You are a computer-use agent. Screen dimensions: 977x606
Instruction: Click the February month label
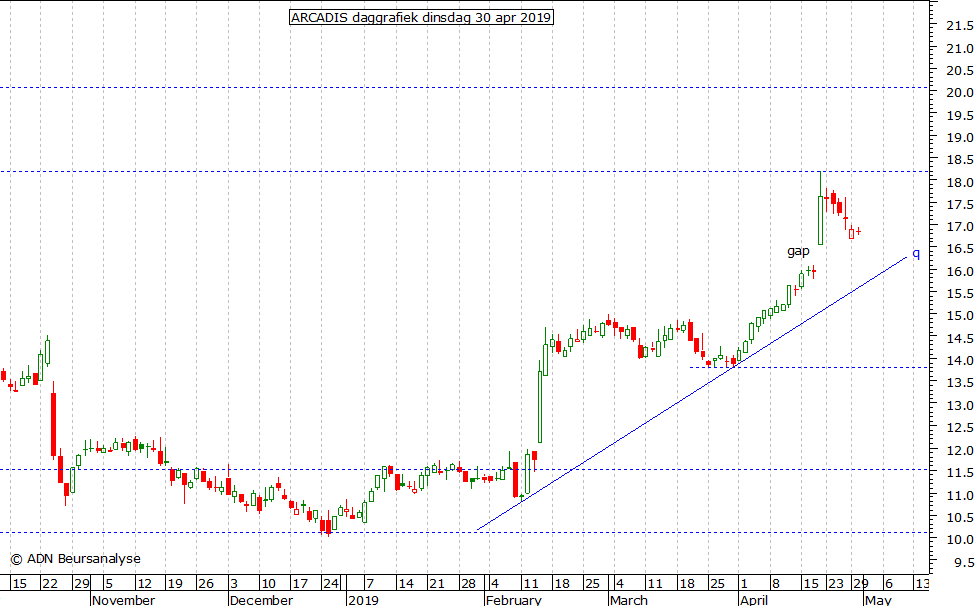click(x=513, y=600)
